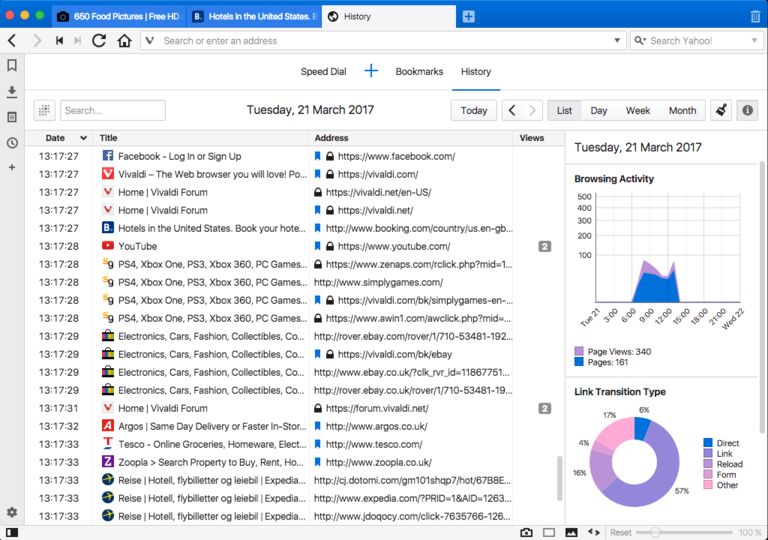
Task: Toggle the side panel from the status bar
Action: pos(12,532)
